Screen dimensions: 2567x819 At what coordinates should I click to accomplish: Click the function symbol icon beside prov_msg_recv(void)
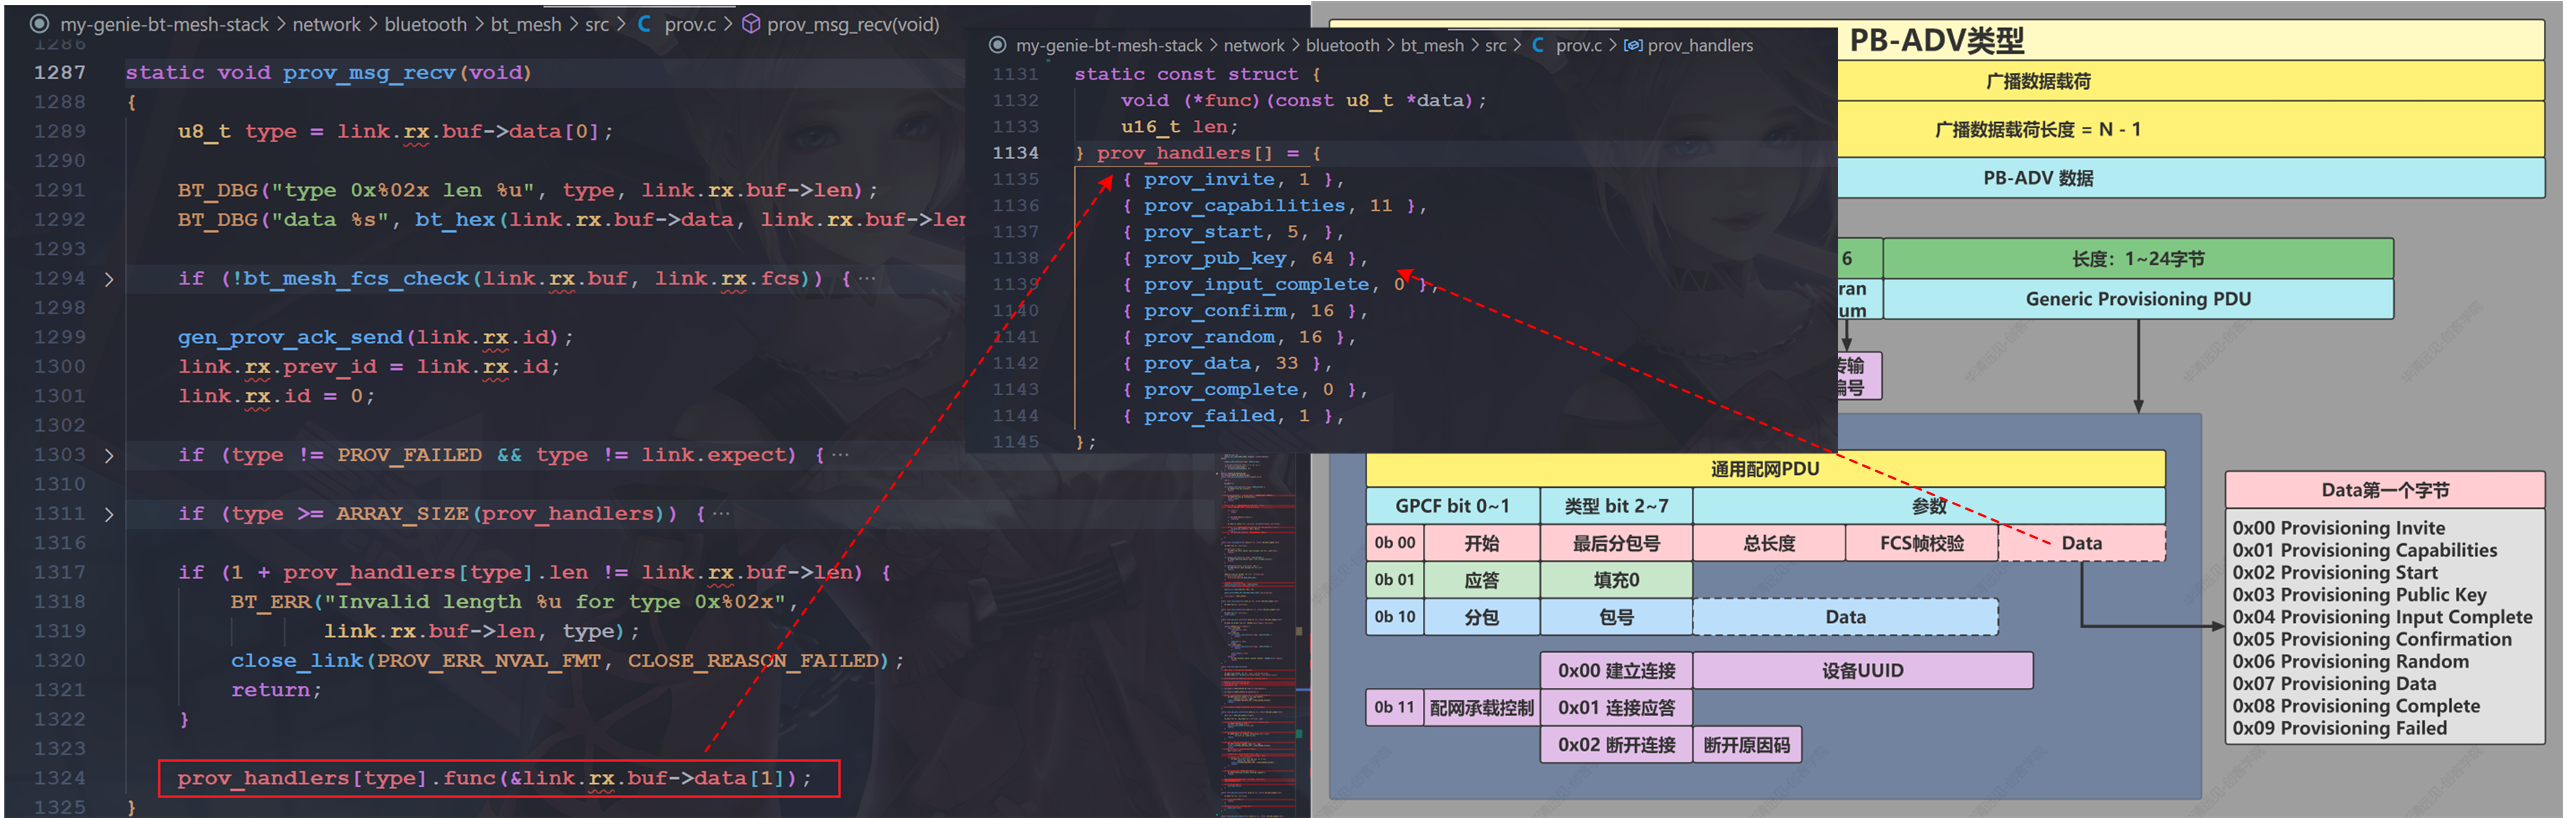coord(750,24)
